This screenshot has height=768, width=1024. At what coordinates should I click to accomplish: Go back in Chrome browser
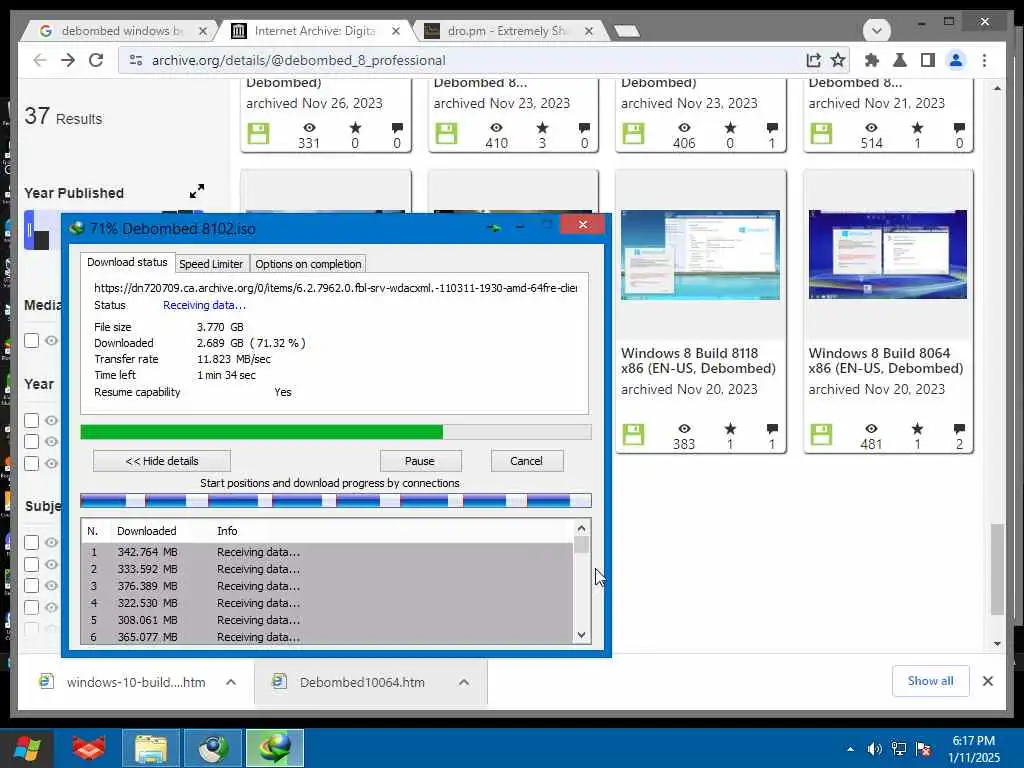tap(40, 60)
